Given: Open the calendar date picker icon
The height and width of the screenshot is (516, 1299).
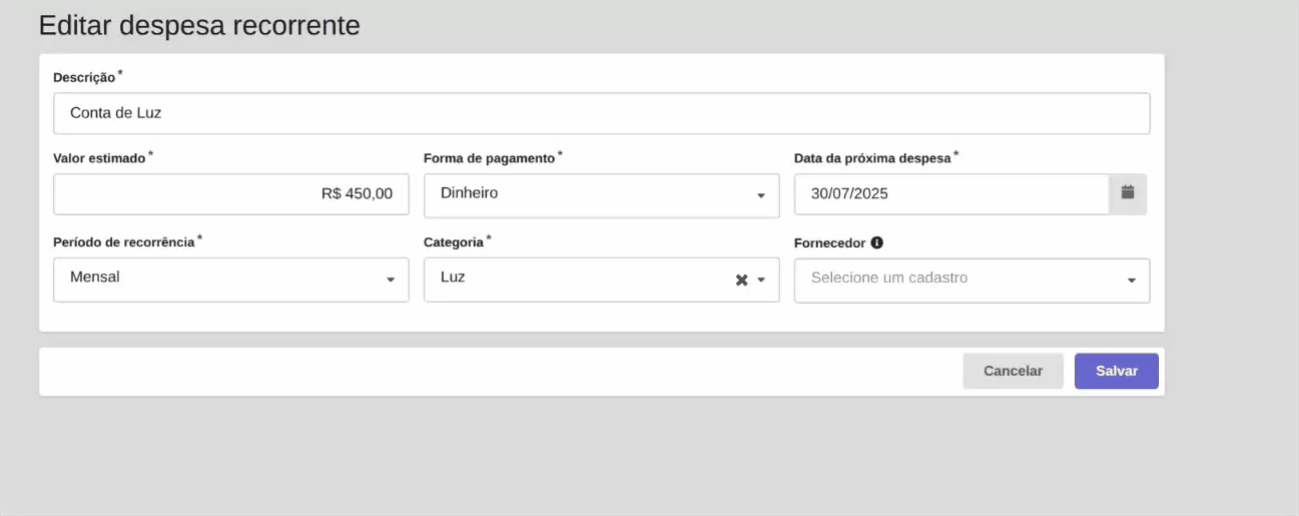Looking at the screenshot, I should tap(1127, 193).
